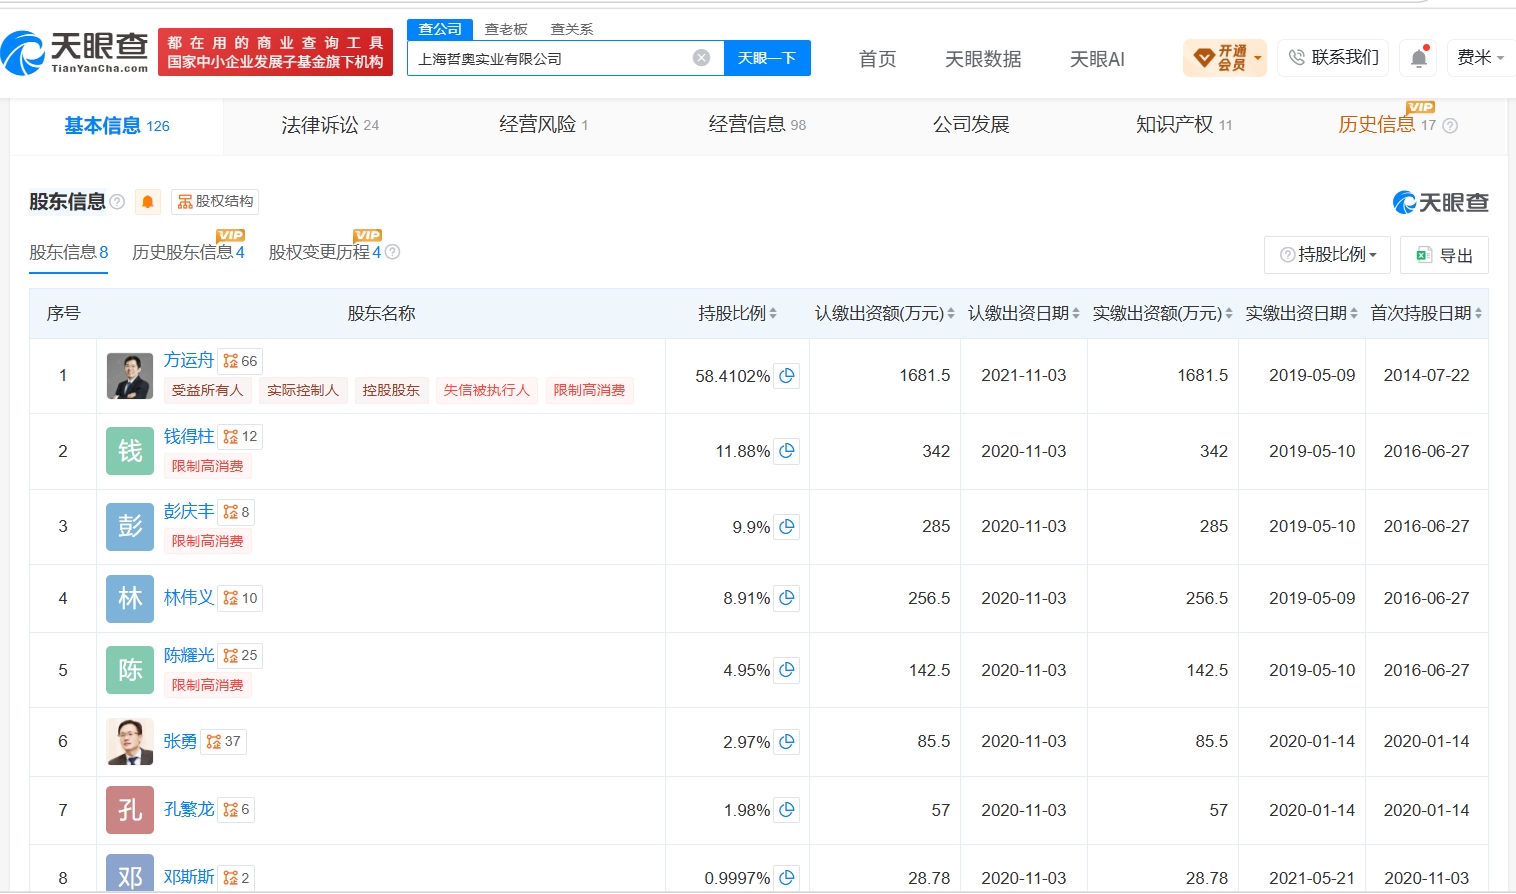Open the 股权结构 structure chart button
This screenshot has width=1516, height=894.
pos(215,202)
